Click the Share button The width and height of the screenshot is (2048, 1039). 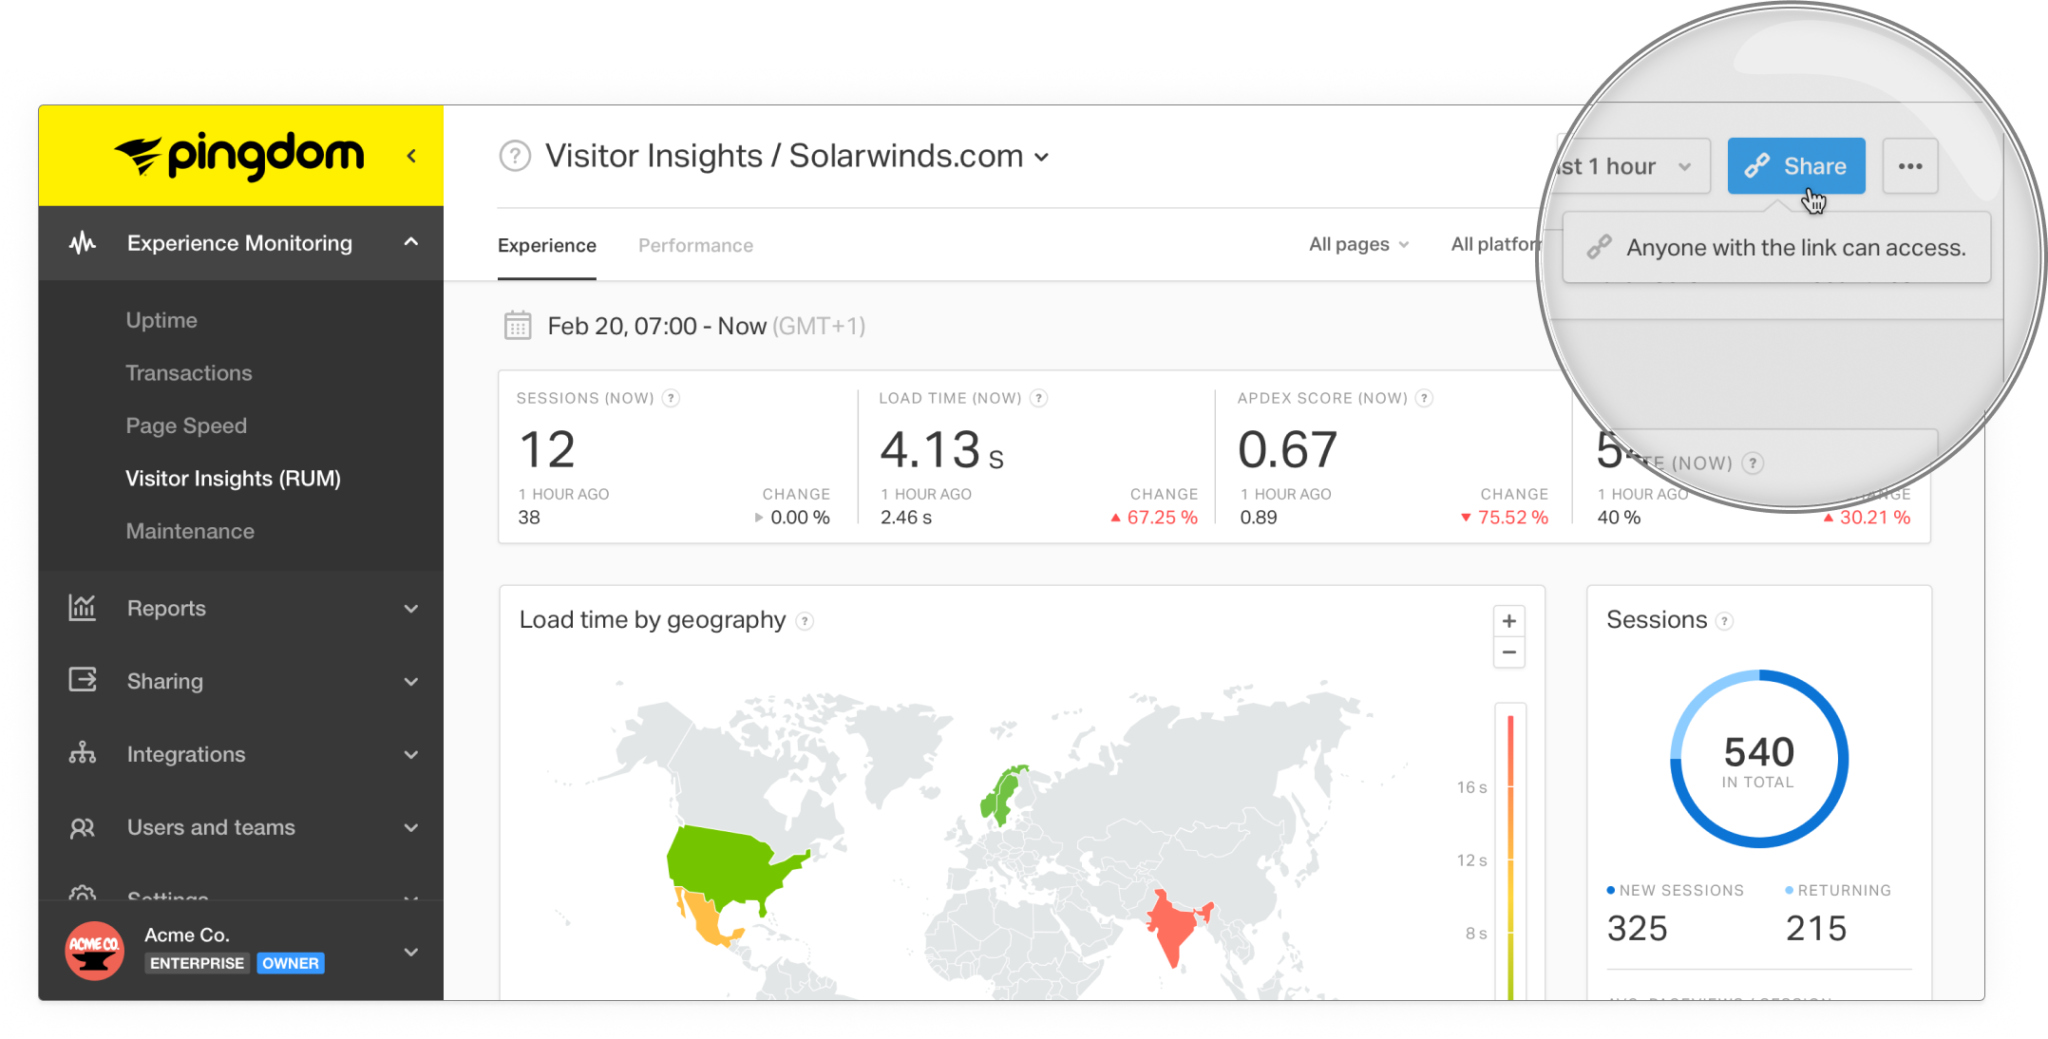click(x=1796, y=165)
